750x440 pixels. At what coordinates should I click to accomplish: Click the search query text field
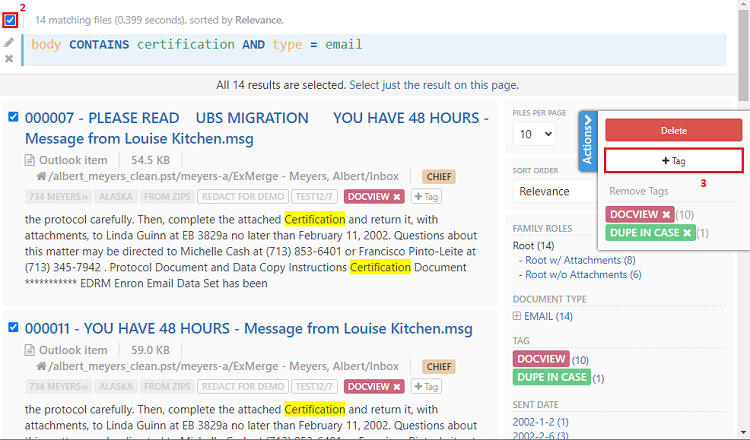[x=374, y=50]
